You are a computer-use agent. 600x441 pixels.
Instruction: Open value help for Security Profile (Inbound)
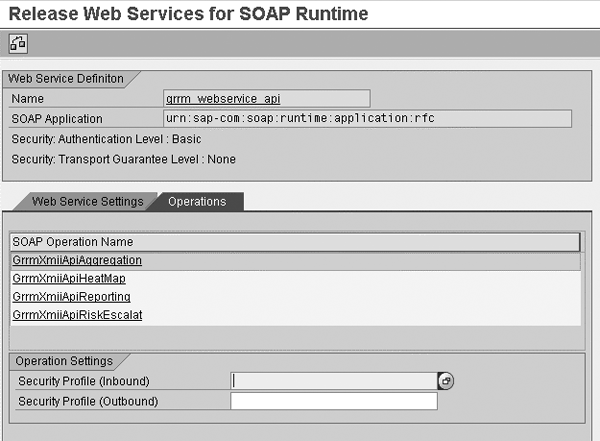point(446,381)
